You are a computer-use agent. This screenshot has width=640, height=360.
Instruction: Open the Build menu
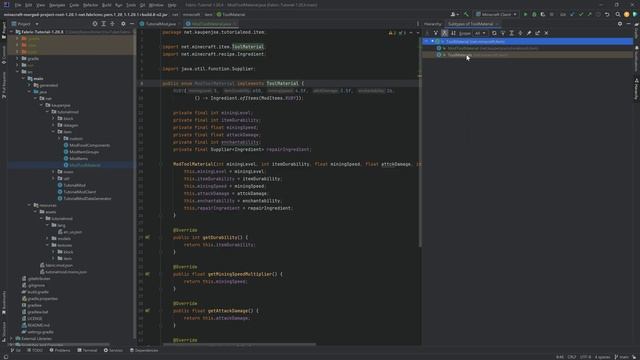(x=107, y=5)
